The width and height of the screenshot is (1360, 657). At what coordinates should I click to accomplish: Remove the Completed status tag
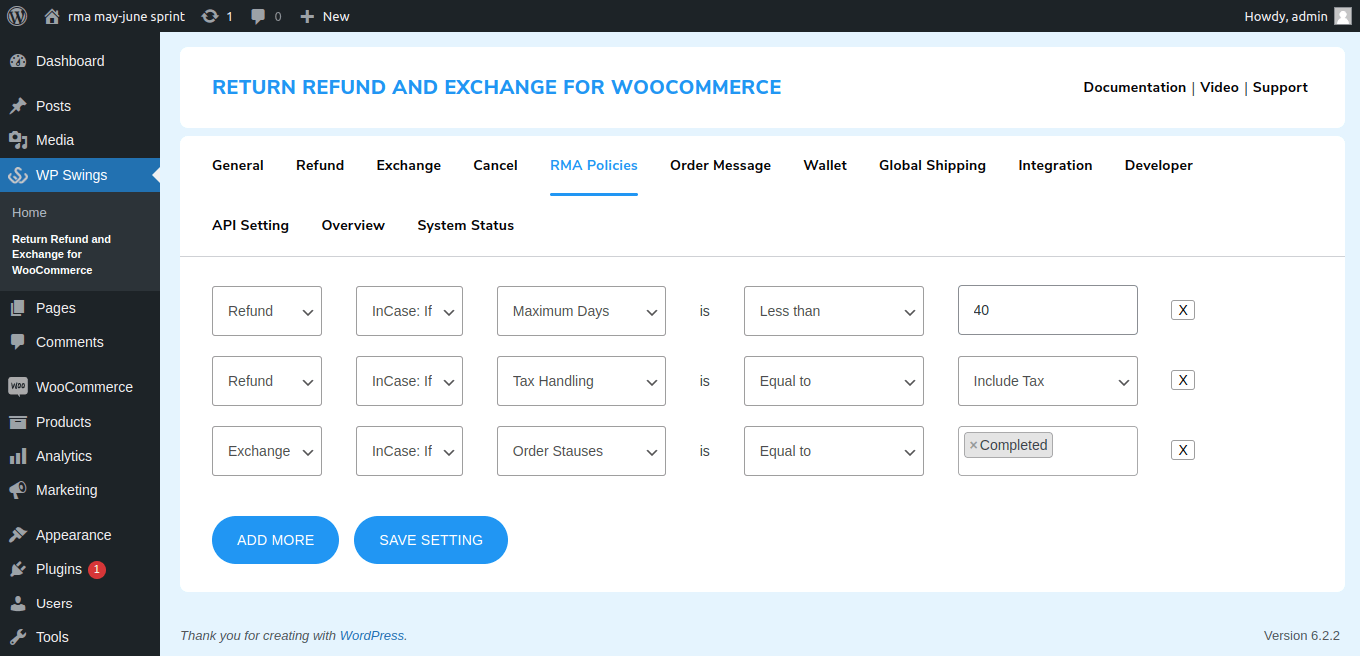point(973,446)
